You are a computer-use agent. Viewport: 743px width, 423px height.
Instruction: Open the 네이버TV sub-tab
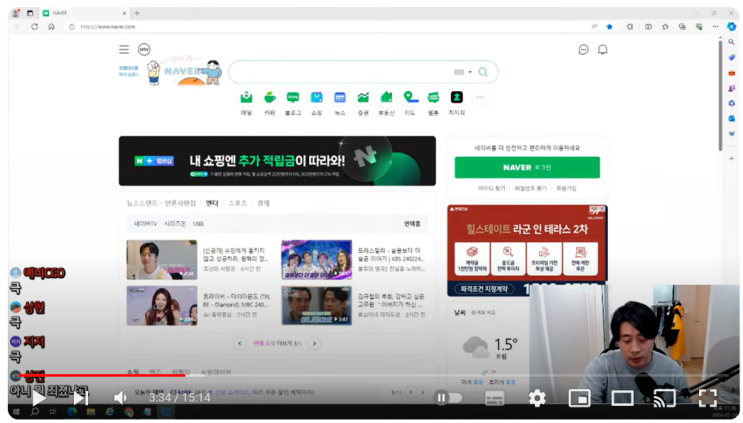tap(145, 224)
